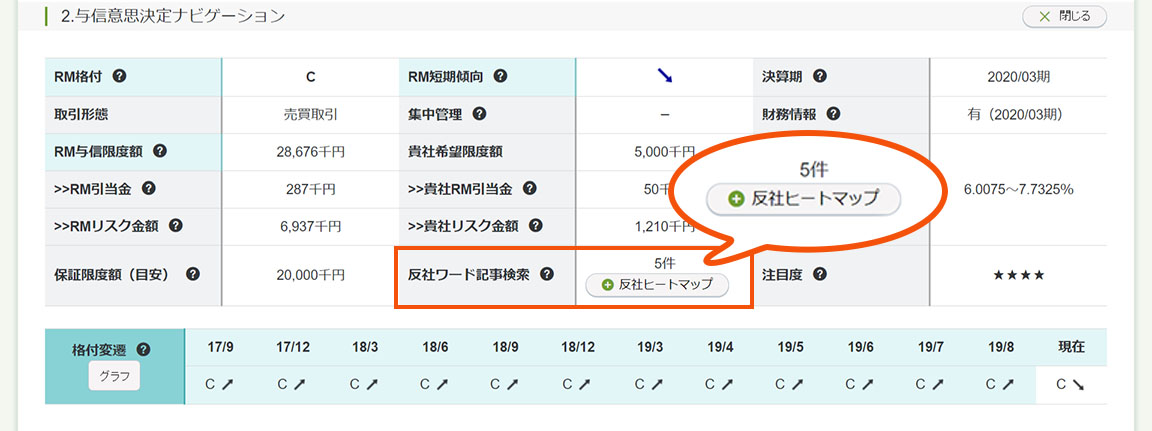Click help icon next to 集中管理

point(479,114)
